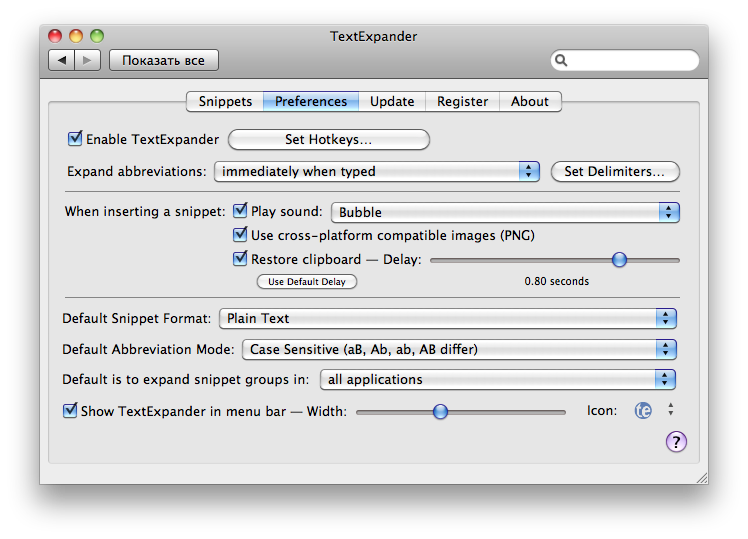
Task: Open the Bubble sound dropdown
Action: click(x=505, y=212)
